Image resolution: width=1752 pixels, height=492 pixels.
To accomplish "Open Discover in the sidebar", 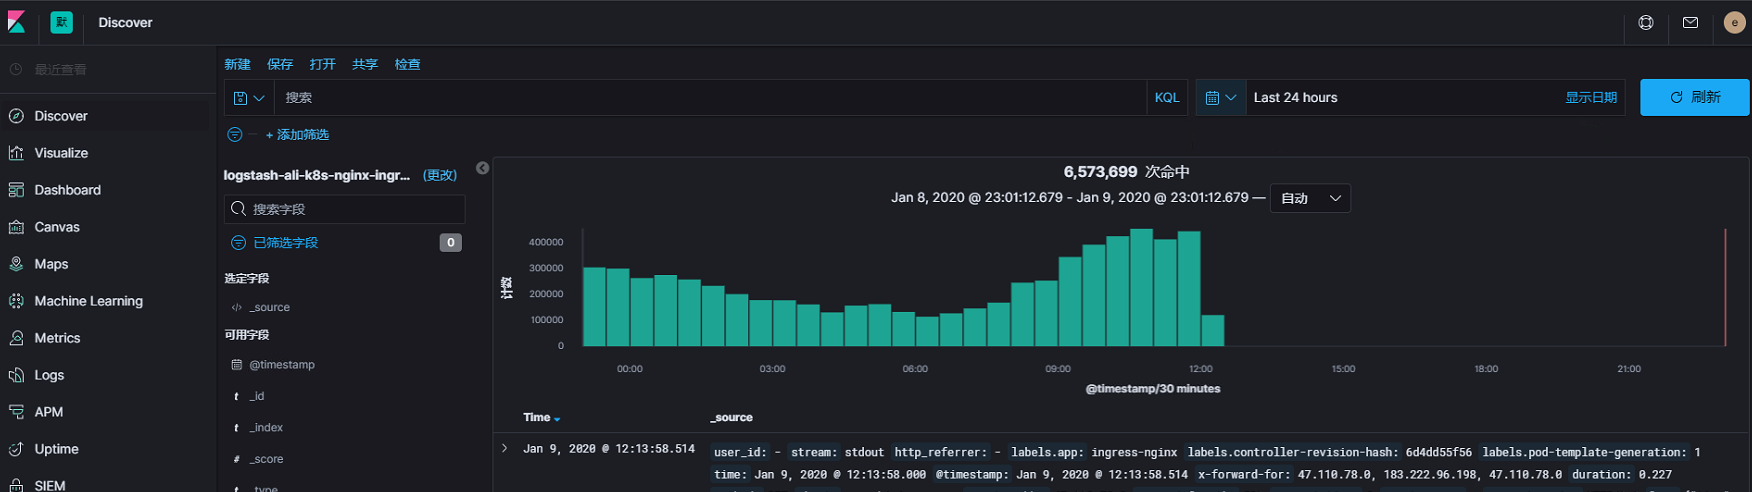I will pyautogui.click(x=61, y=116).
